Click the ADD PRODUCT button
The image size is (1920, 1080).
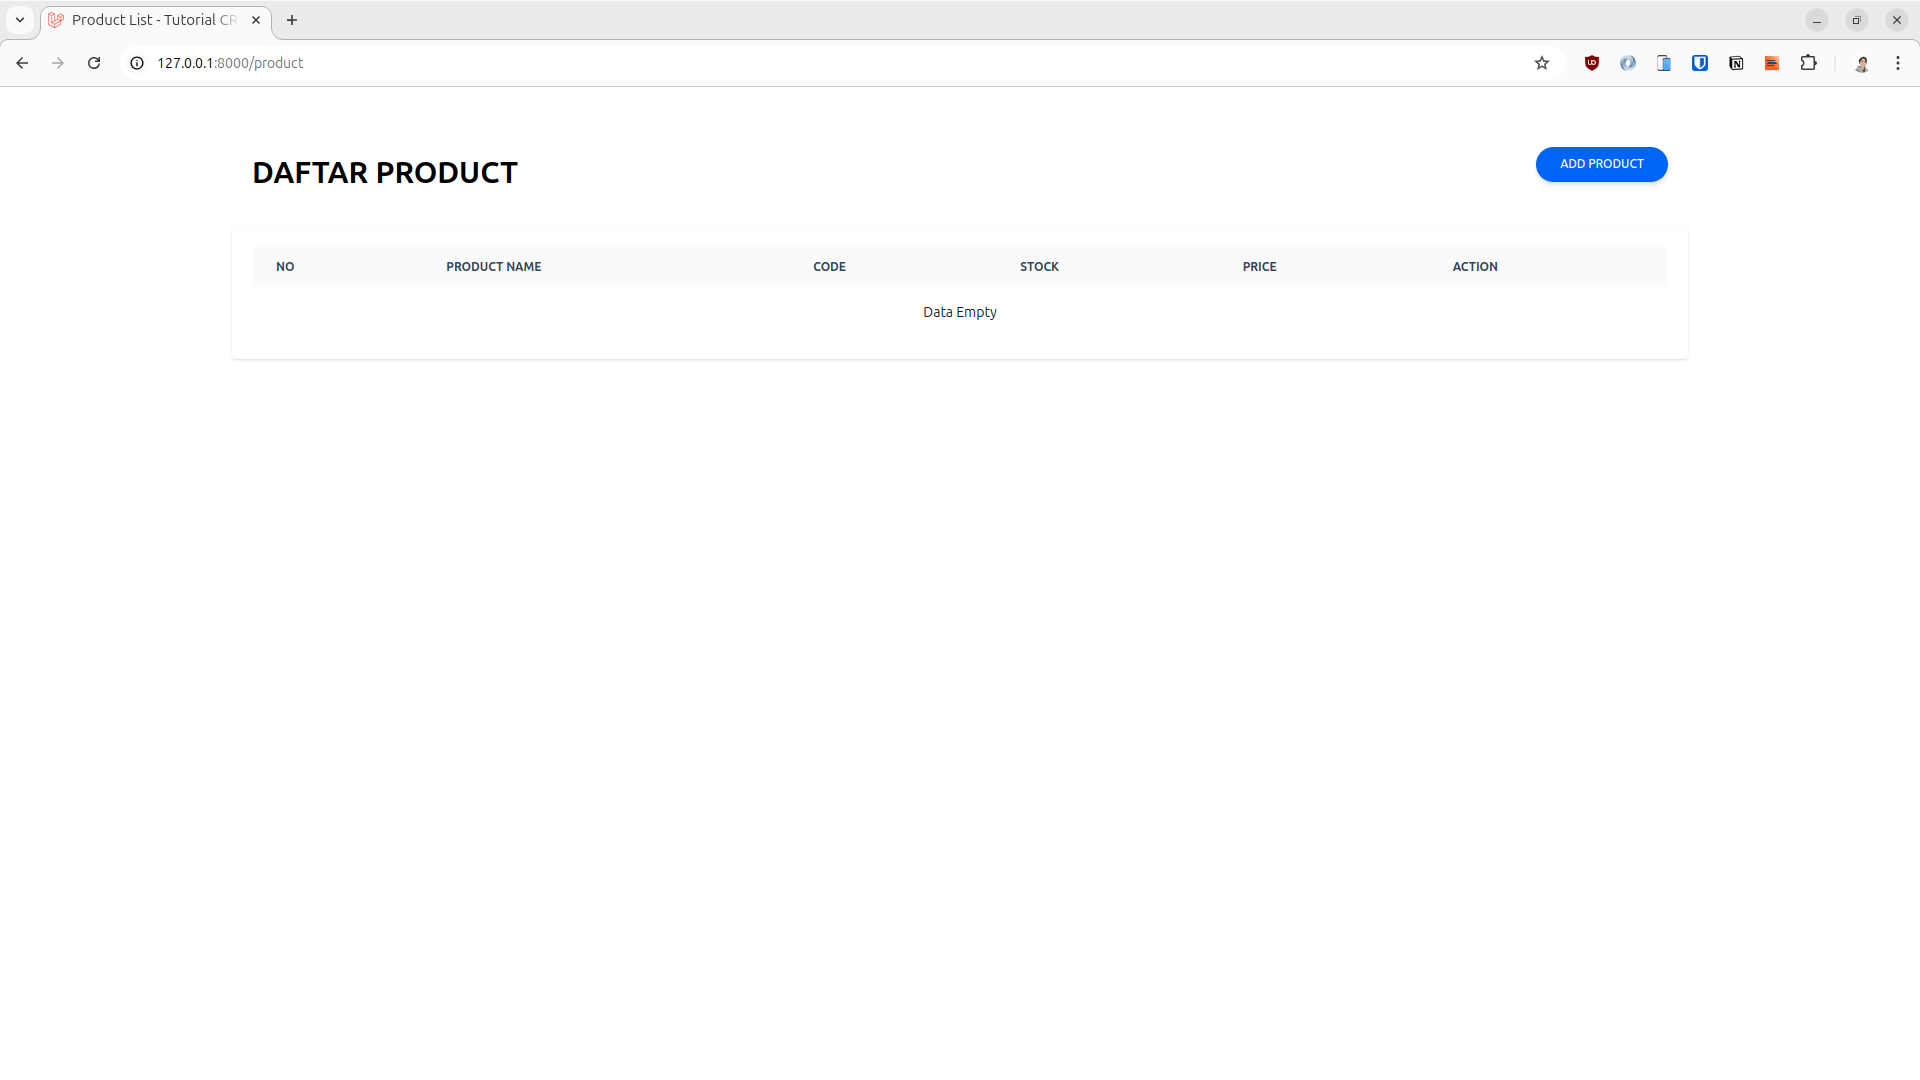tap(1601, 164)
